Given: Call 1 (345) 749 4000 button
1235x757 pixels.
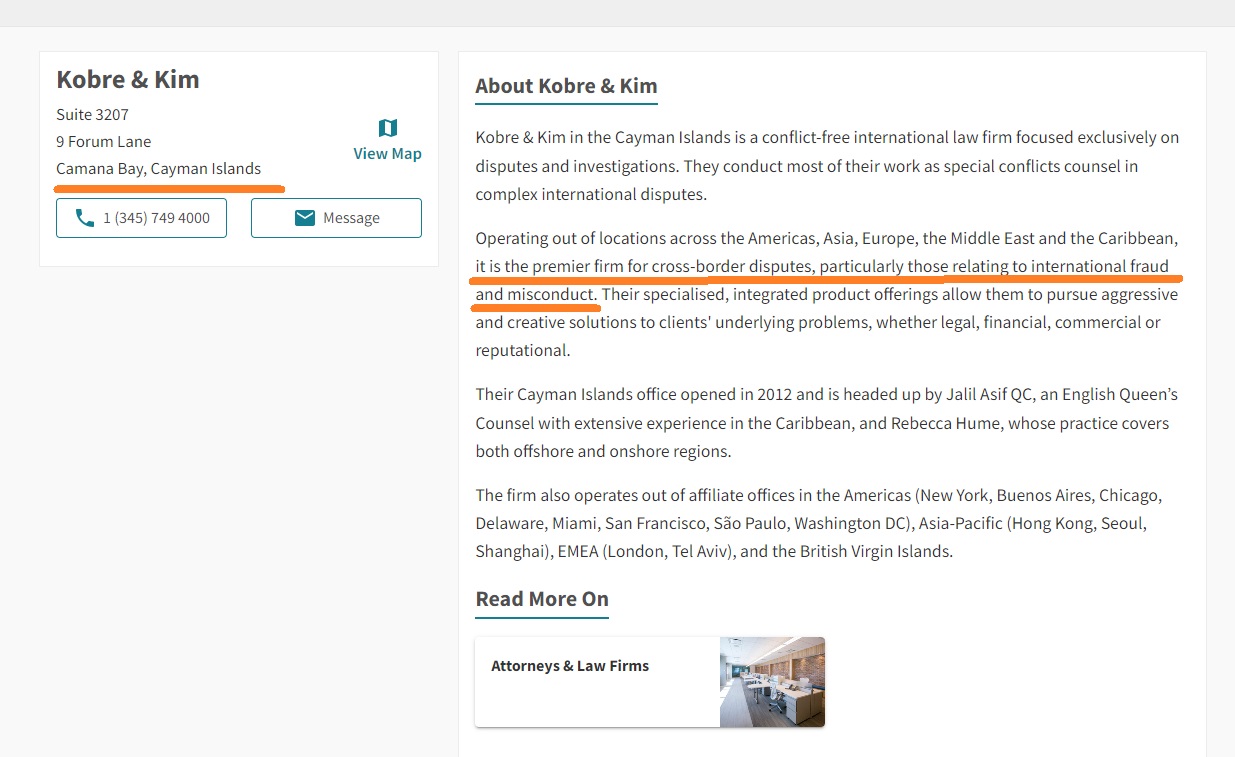Looking at the screenshot, I should (141, 218).
